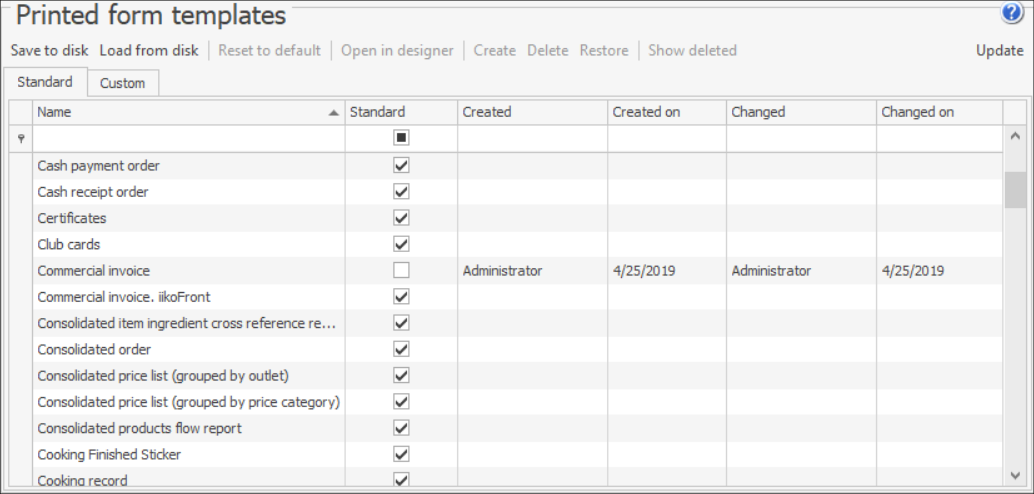The width and height of the screenshot is (1034, 494).
Task: Select the Standard tab
Action: click(45, 82)
